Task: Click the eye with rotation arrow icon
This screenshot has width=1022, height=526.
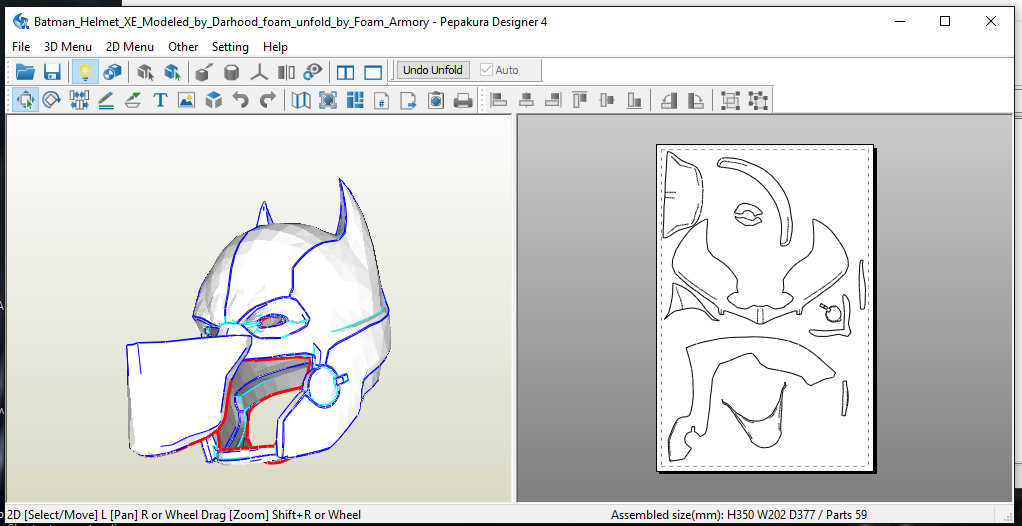Action: (314, 71)
